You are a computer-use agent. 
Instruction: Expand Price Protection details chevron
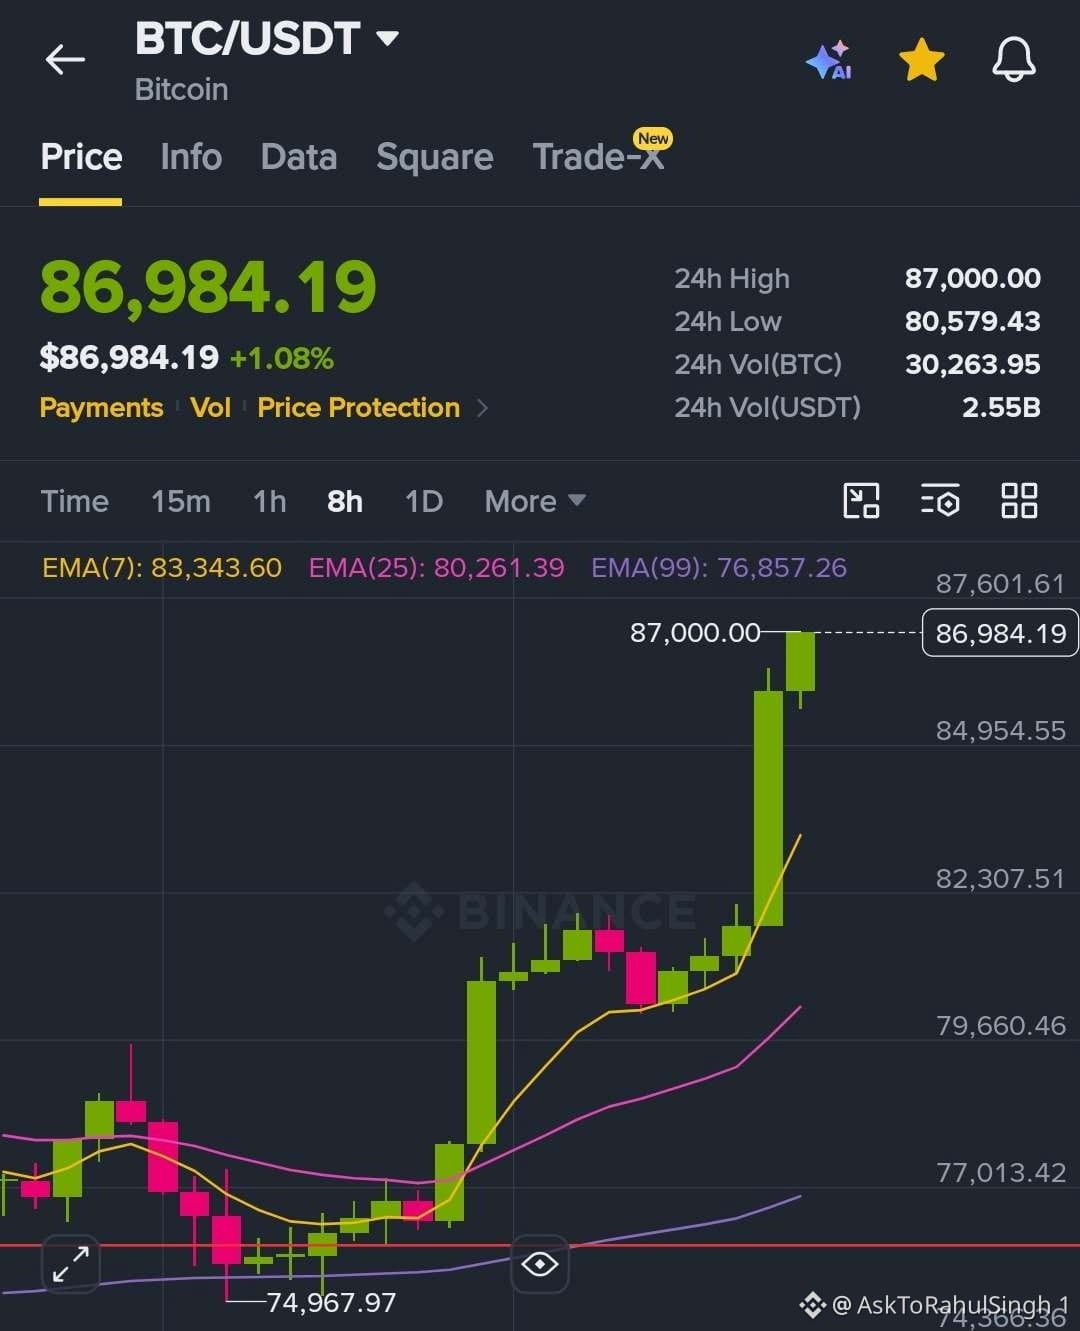click(x=483, y=407)
